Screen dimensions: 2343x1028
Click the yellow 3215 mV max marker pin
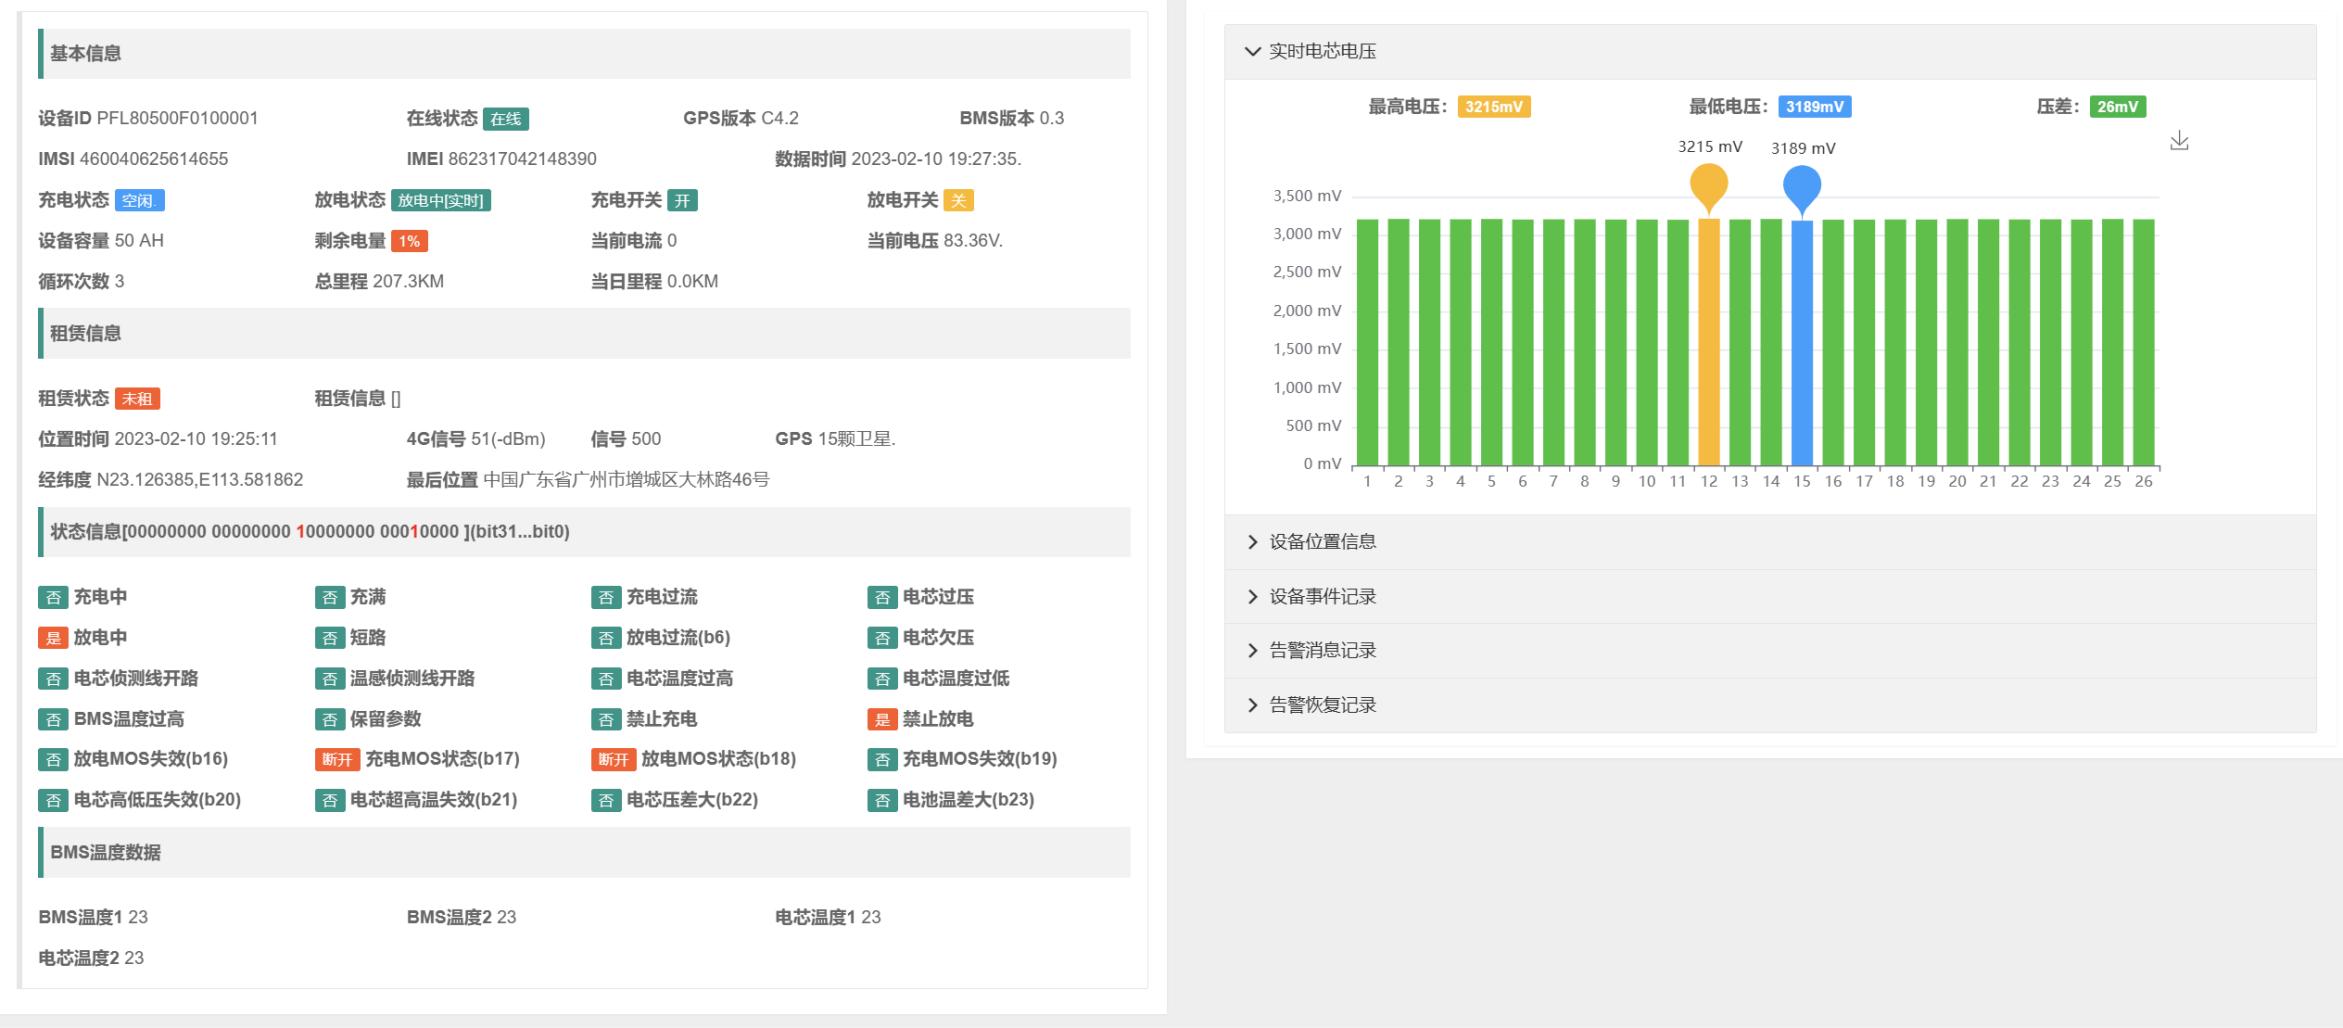point(1709,186)
